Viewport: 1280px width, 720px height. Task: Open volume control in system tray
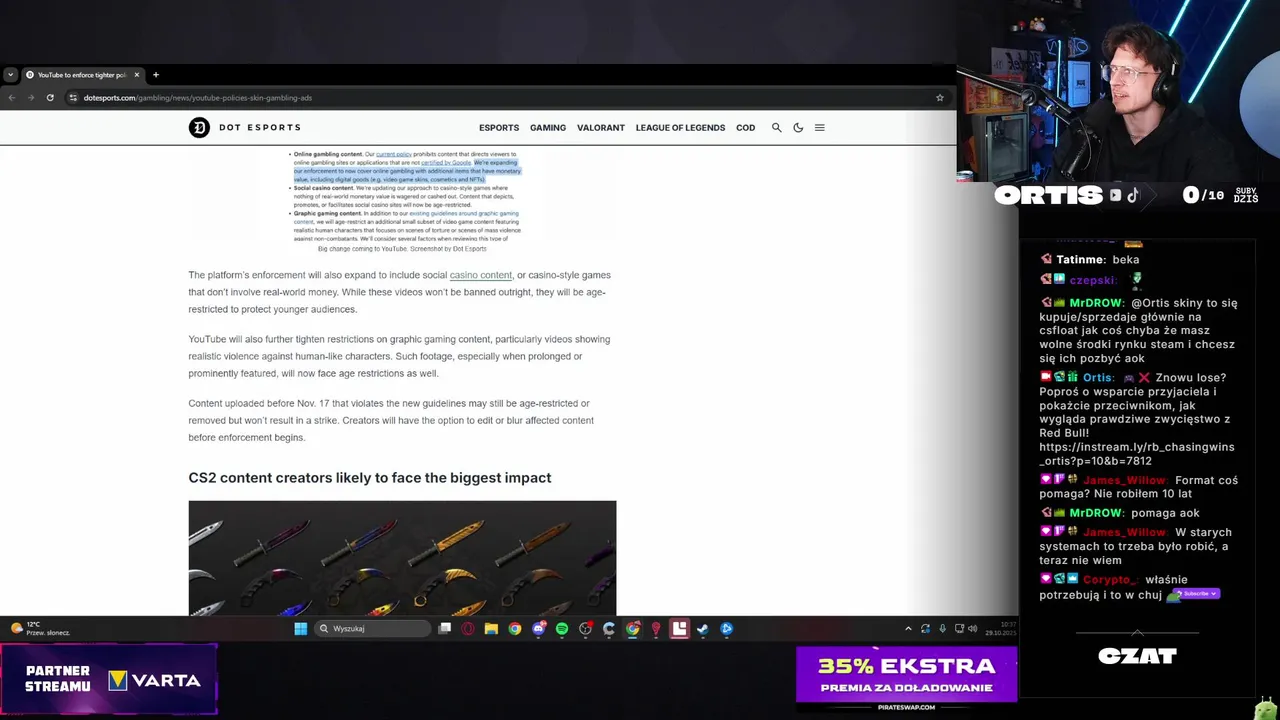[972, 629]
